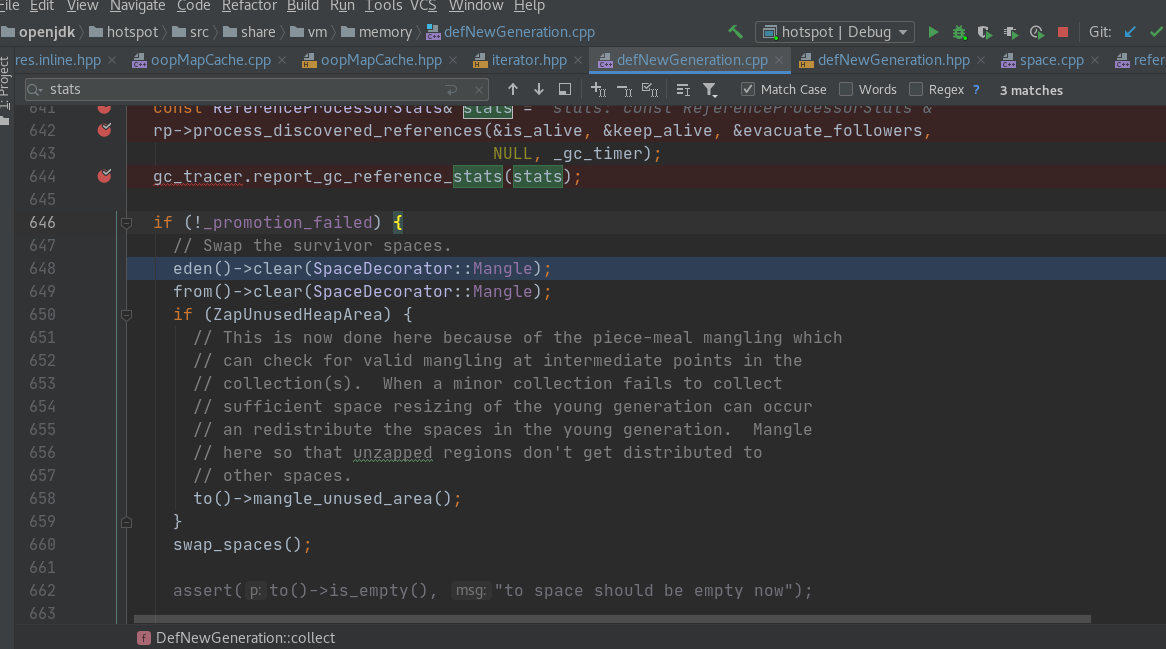Open the Run menu

click(x=342, y=6)
